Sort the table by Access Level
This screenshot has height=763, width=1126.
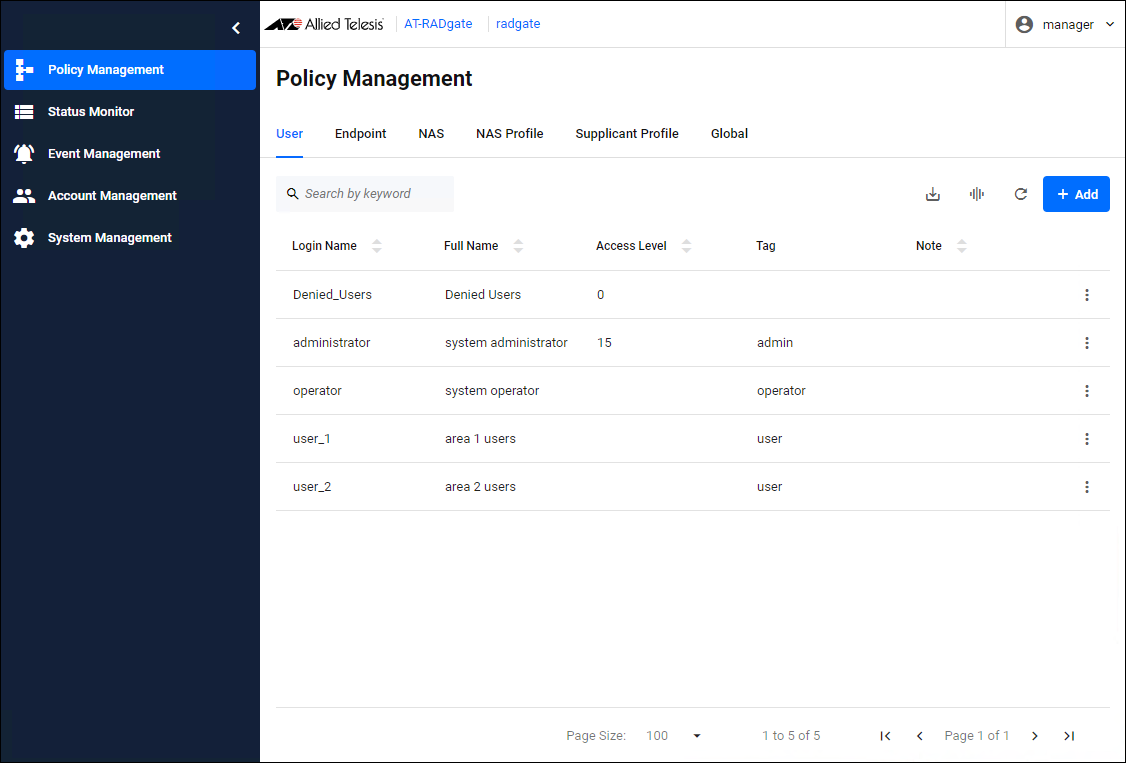coord(686,246)
